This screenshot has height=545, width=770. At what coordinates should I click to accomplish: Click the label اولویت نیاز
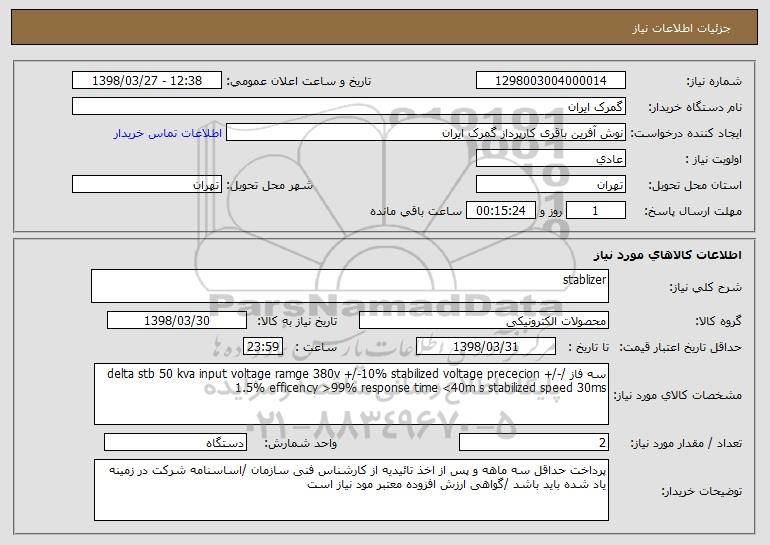(x=714, y=159)
